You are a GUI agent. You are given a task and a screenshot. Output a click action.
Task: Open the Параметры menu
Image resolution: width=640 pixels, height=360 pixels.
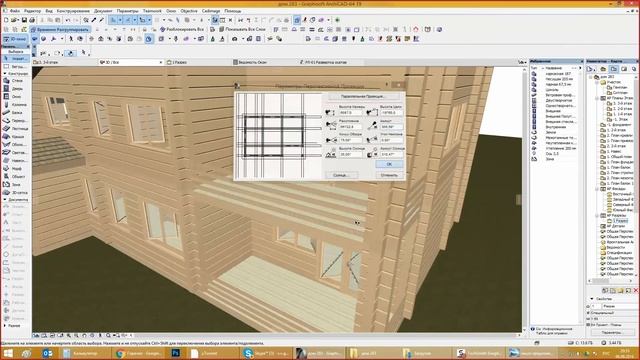[127, 11]
